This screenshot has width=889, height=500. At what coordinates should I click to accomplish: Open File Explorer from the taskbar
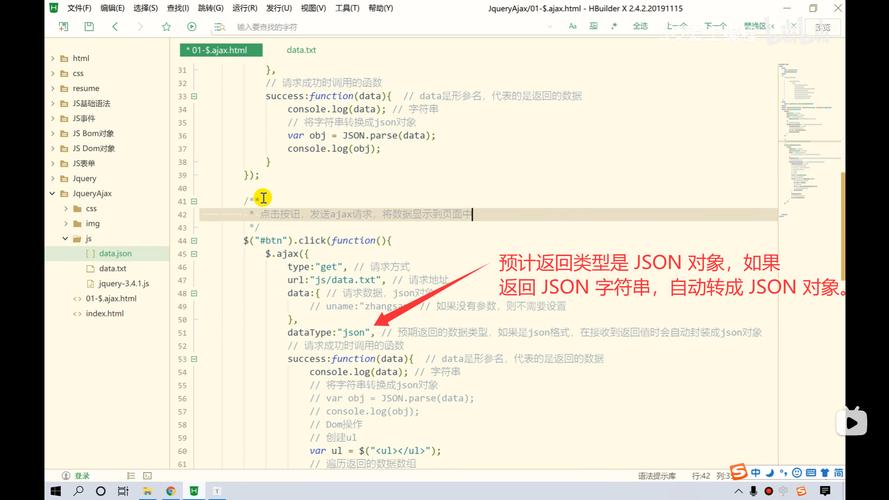(x=147, y=491)
